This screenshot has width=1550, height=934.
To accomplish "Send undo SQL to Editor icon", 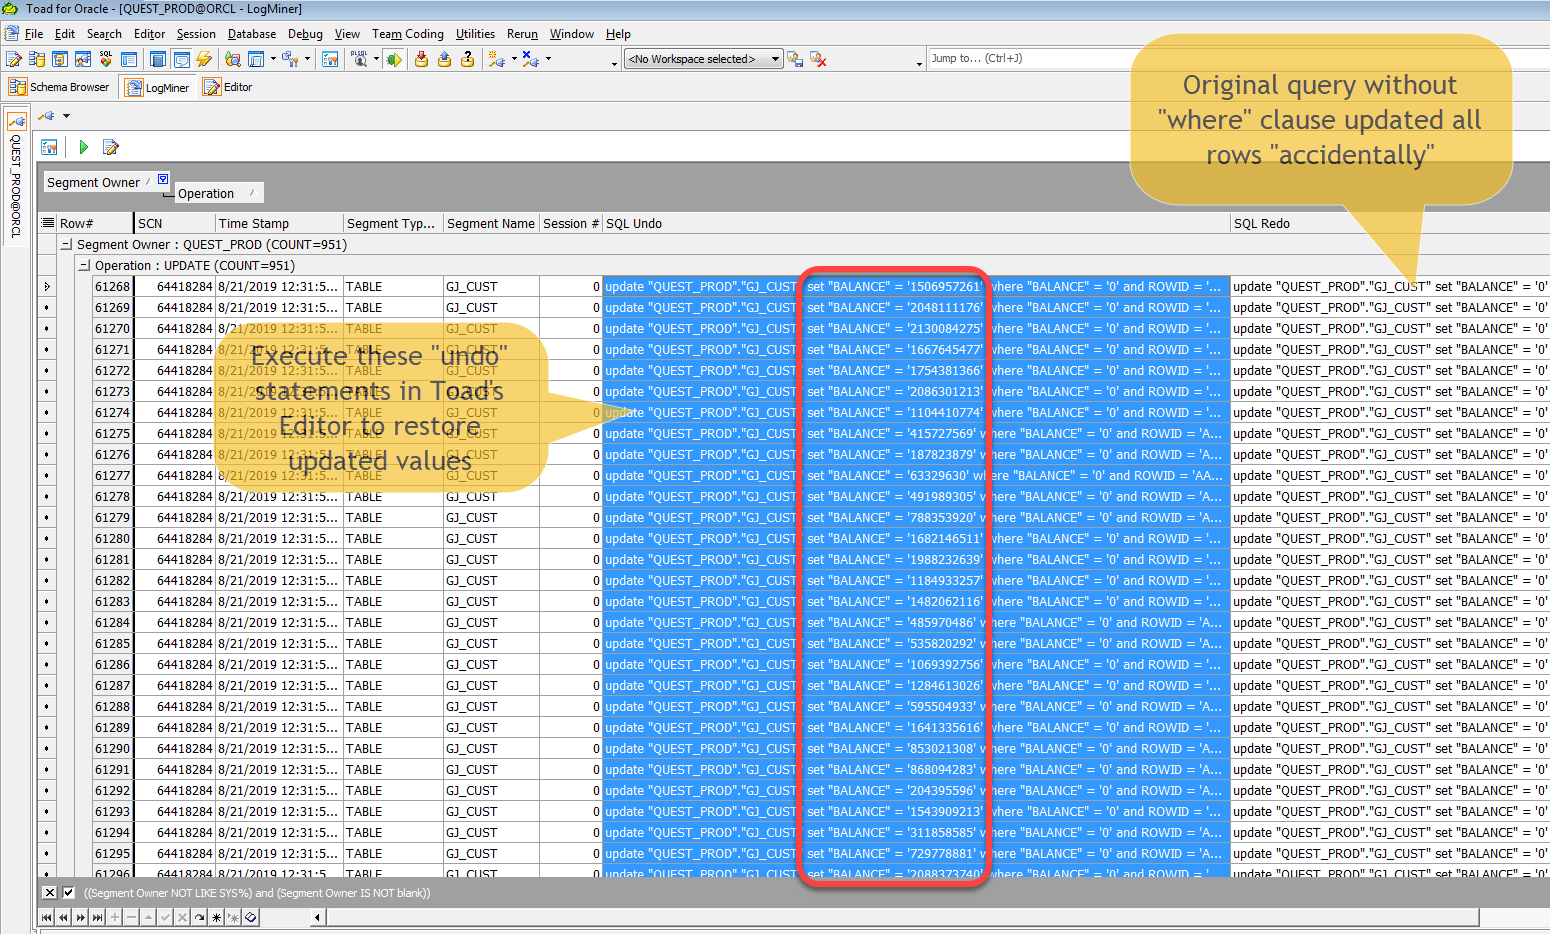I will pyautogui.click(x=111, y=147).
